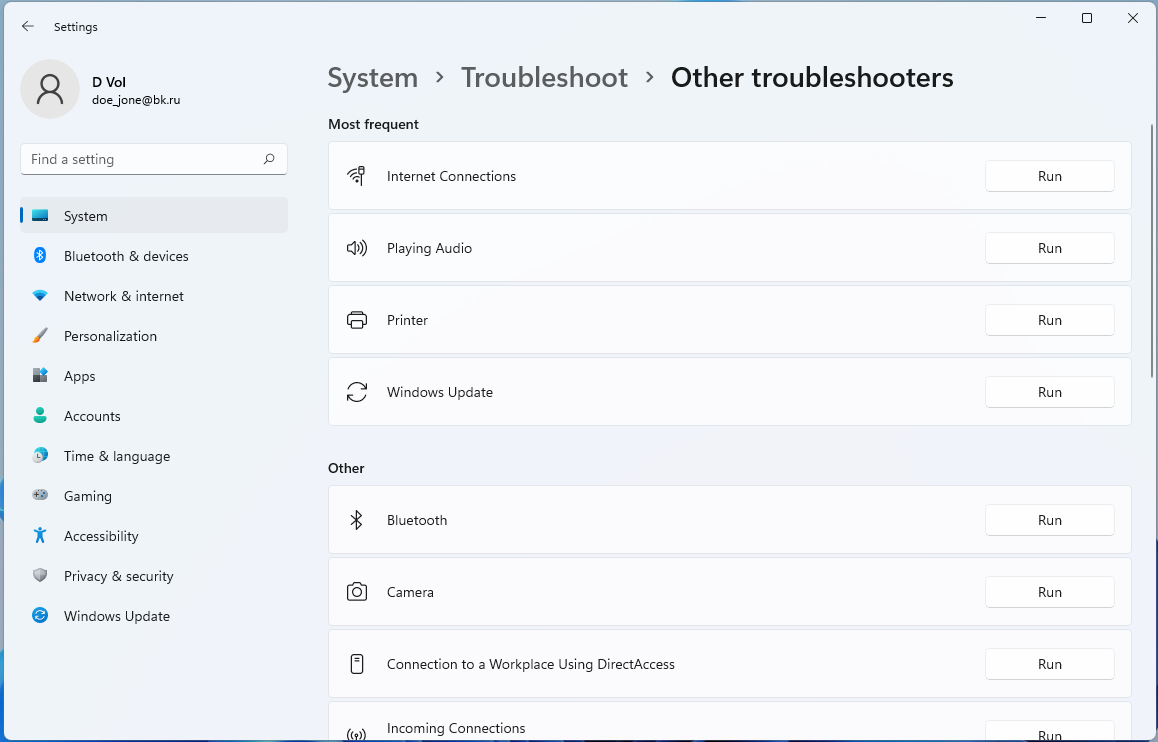The image size is (1158, 742).
Task: Click the Connection to a Workplace Using DirectAccess text
Action: [530, 664]
